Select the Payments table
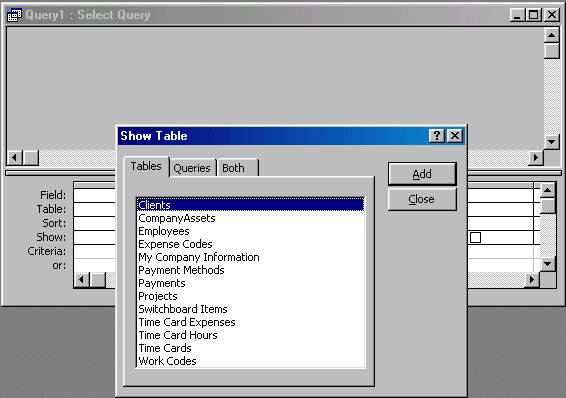 251,283
